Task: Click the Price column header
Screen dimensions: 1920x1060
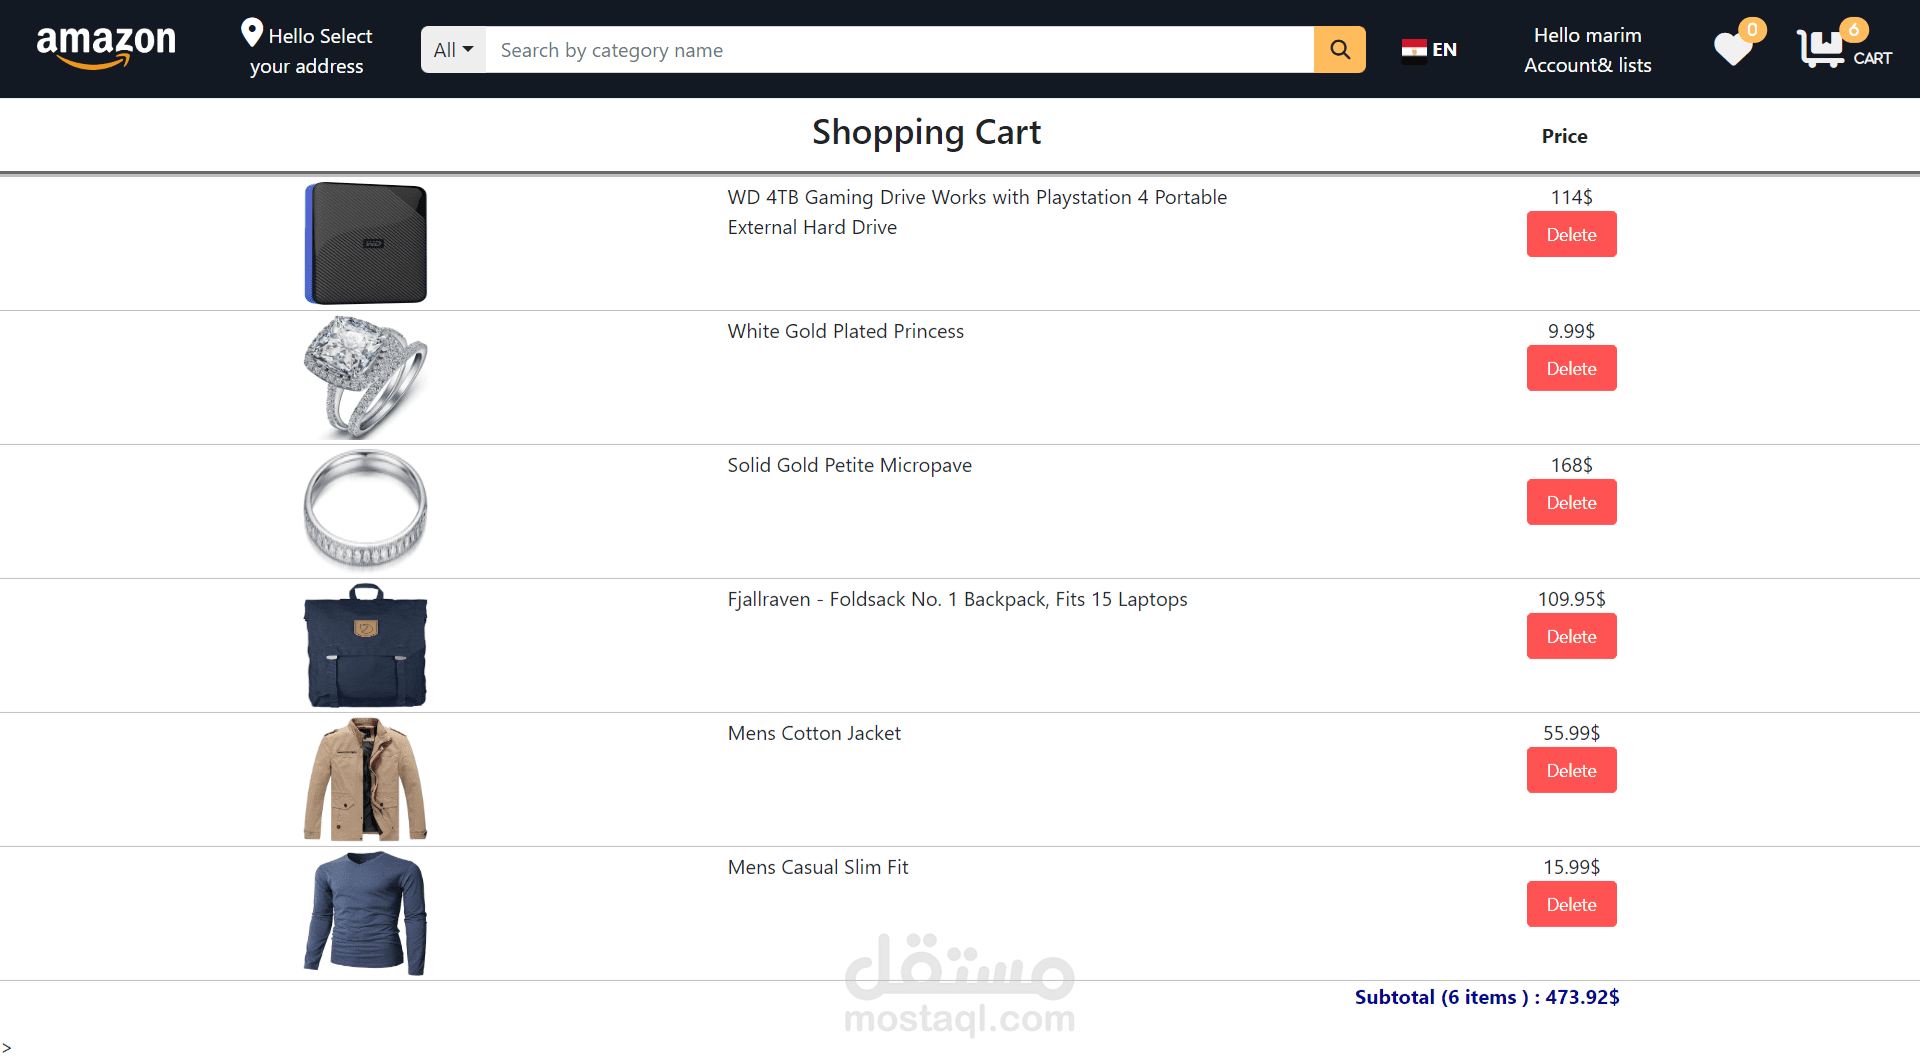Action: [1564, 136]
